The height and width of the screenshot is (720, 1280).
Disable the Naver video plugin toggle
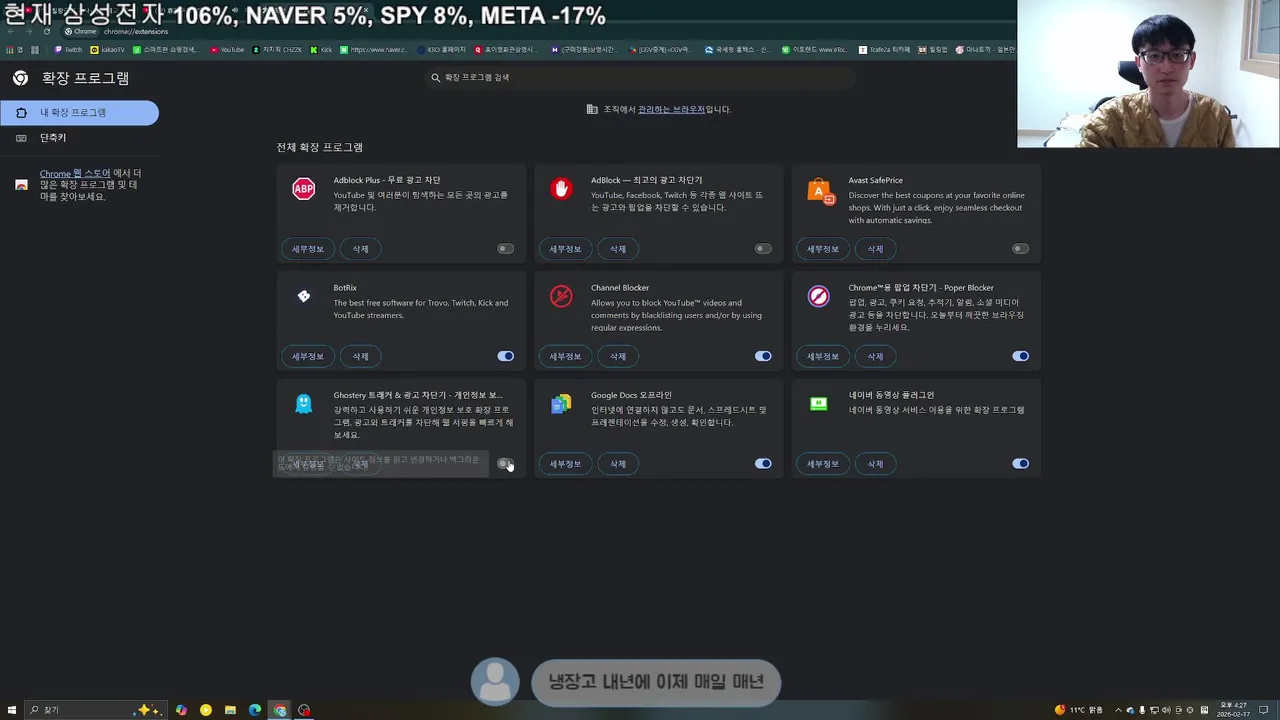pos(1020,464)
